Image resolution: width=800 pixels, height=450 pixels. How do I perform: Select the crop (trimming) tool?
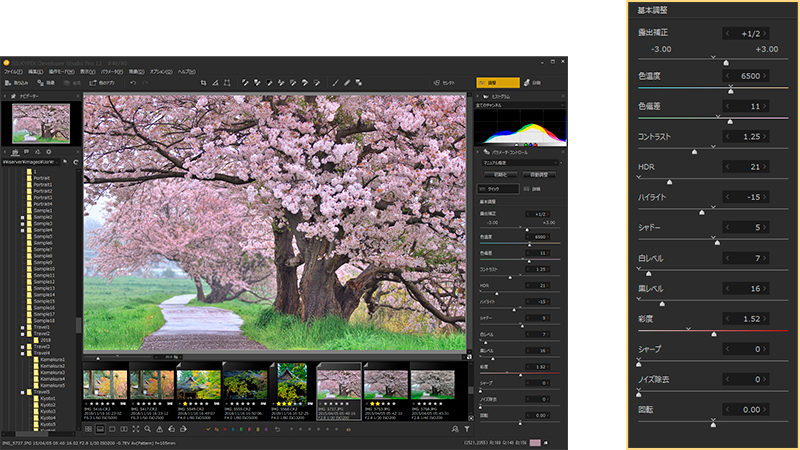[204, 83]
